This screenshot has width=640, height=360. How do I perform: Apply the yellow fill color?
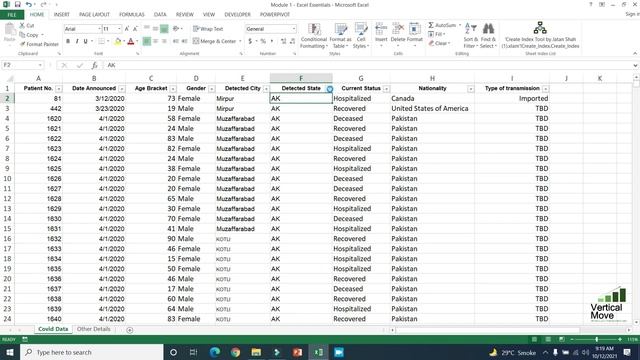[118, 41]
